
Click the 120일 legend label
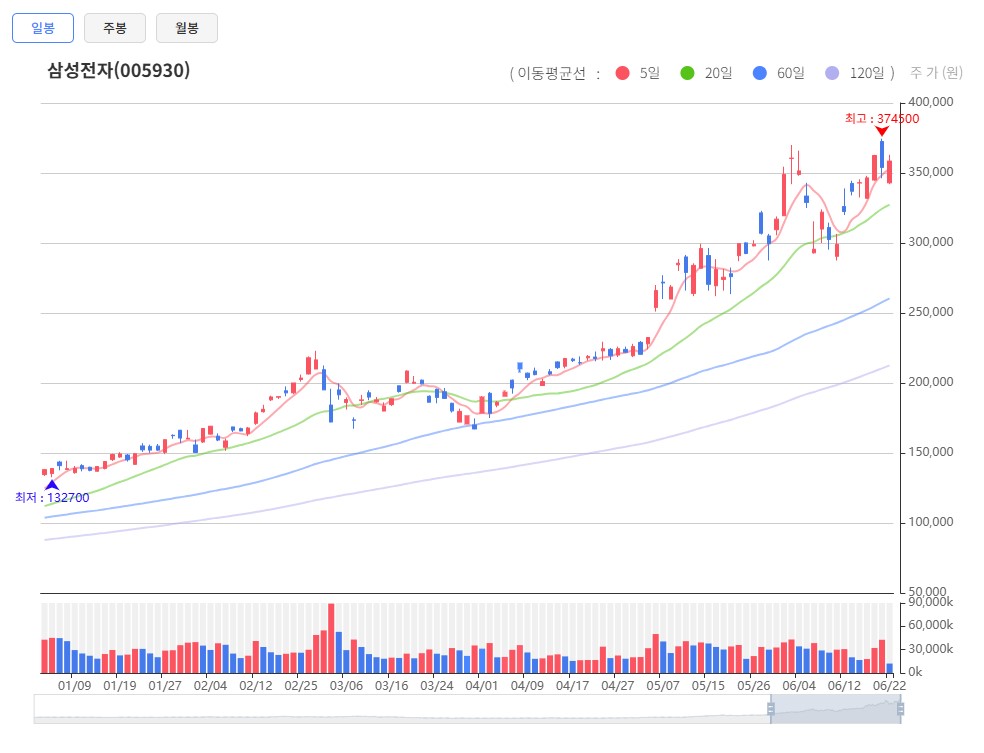(867, 73)
